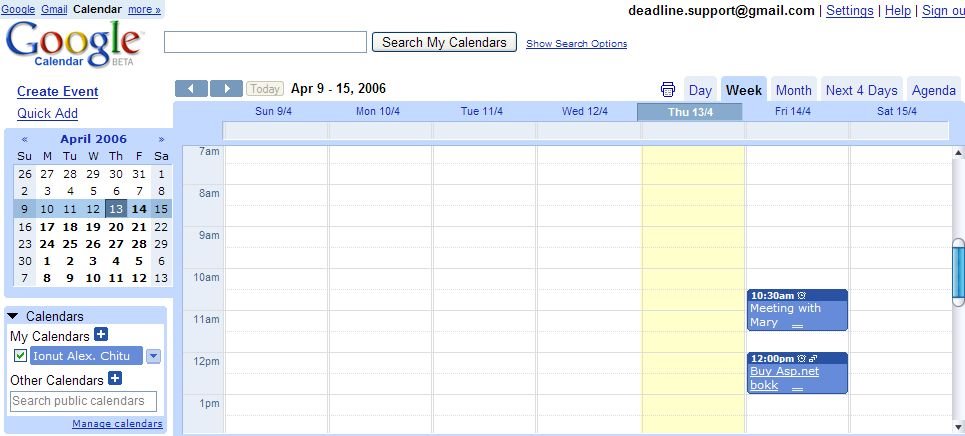Open the Gmail link in top bar

[x=54, y=9]
